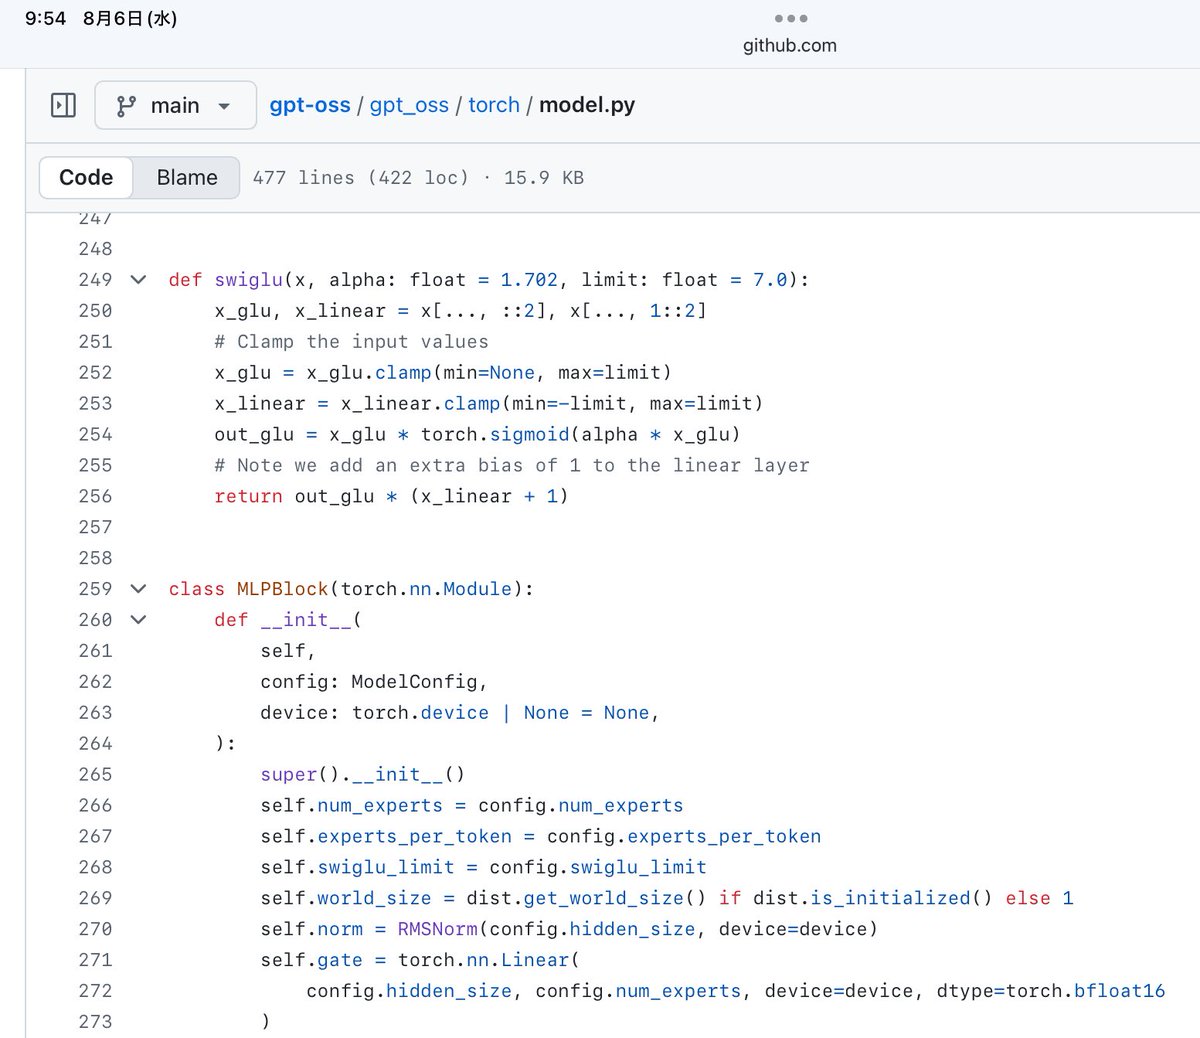The height and width of the screenshot is (1038, 1200).
Task: Open the gpt-oss repository breadcrumb link
Action: tap(310, 105)
